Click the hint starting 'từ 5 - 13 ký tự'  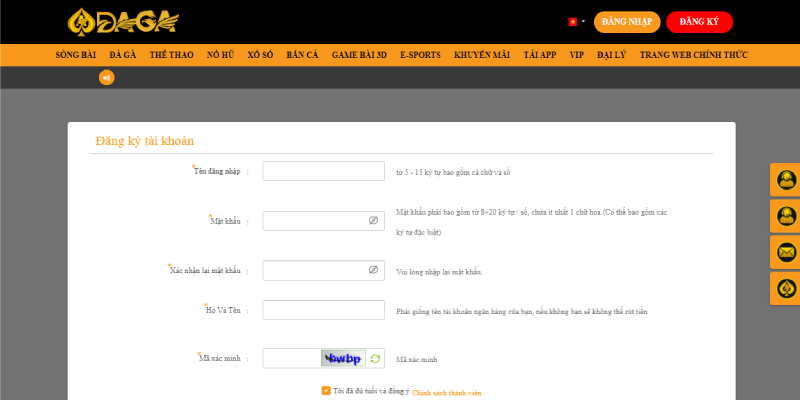coord(453,172)
